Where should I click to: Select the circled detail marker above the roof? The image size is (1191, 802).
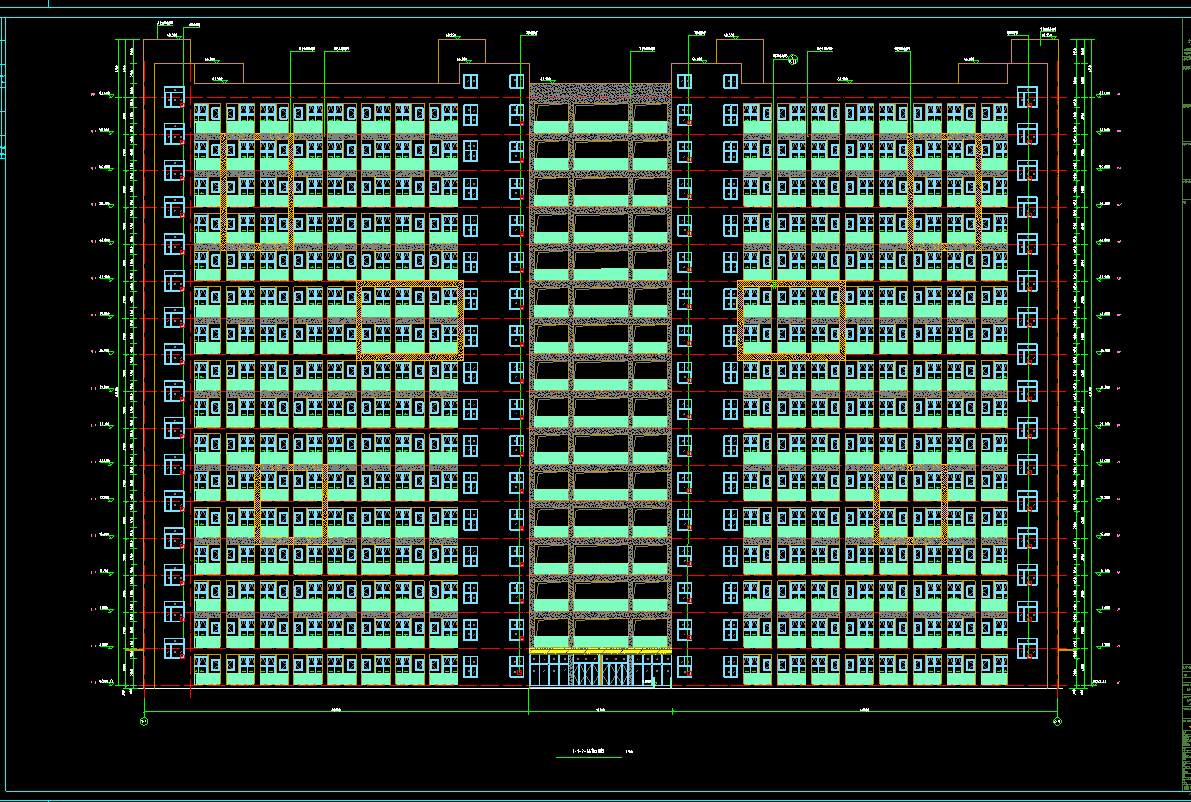coord(793,58)
